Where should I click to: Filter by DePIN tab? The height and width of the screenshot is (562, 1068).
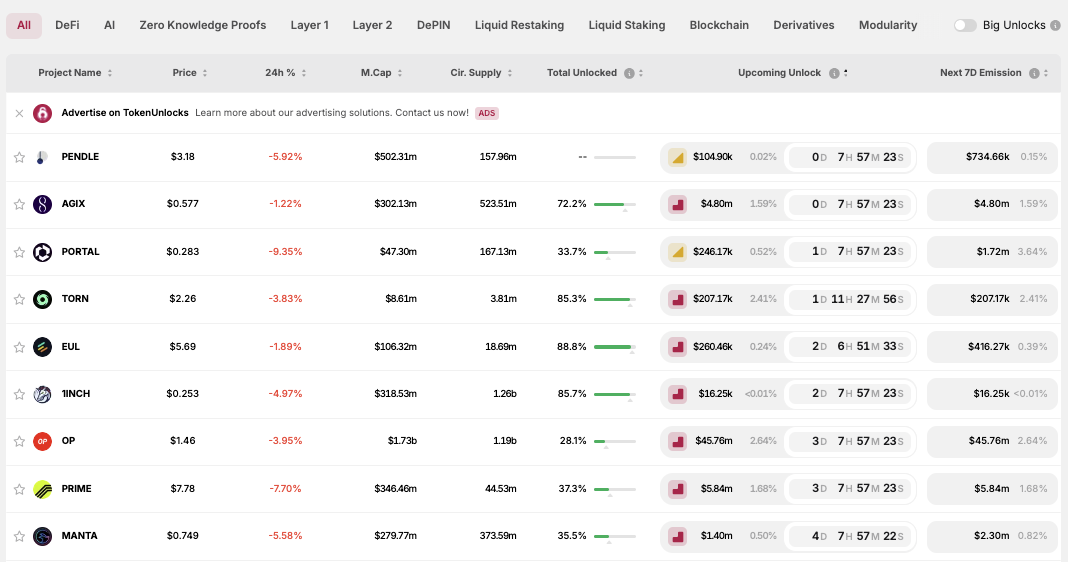(x=433, y=25)
